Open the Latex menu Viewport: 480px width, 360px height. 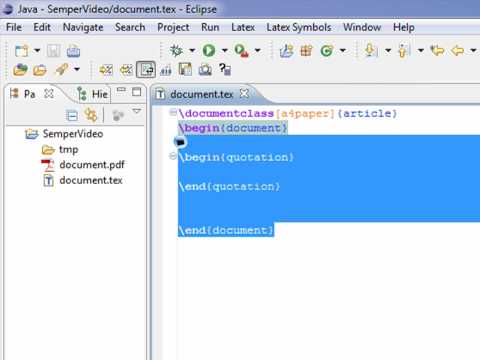[243, 27]
